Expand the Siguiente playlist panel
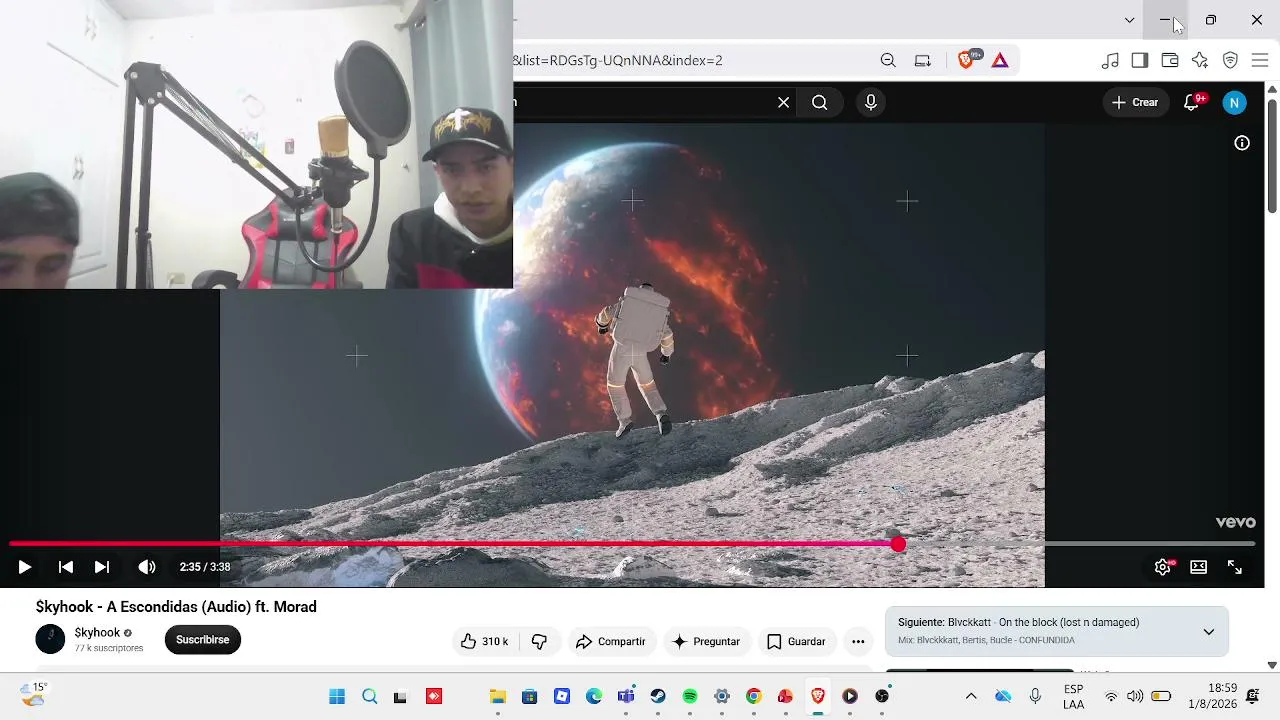 coord(1208,631)
